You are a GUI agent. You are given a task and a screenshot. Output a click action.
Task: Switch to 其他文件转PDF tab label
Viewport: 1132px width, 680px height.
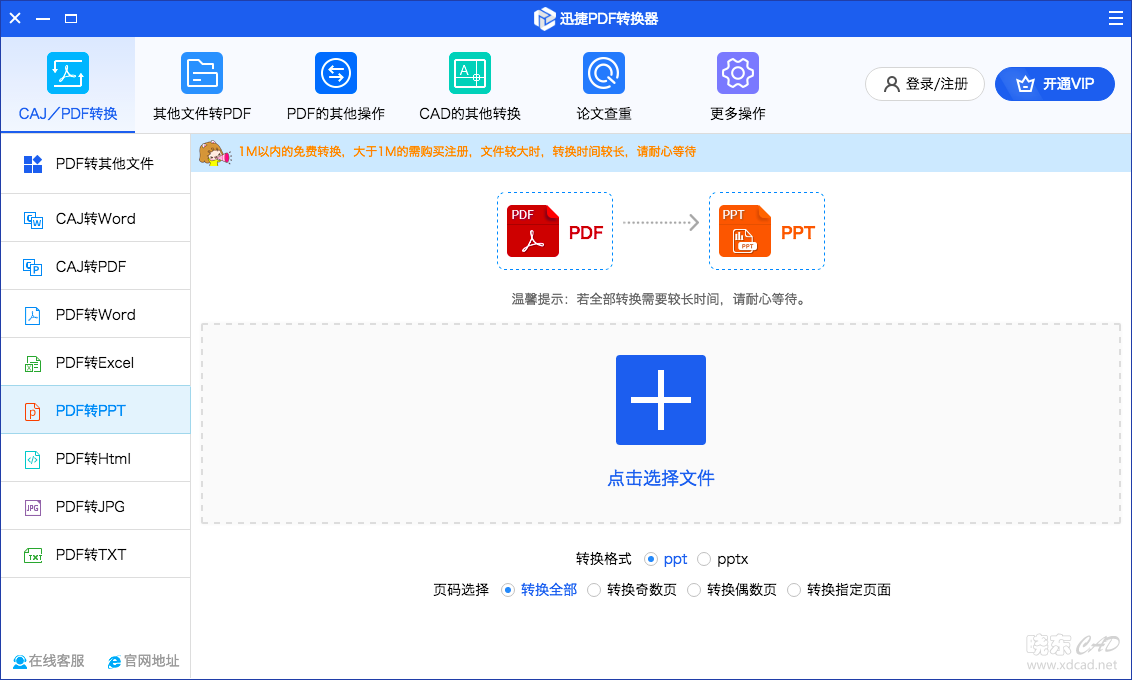tap(202, 114)
